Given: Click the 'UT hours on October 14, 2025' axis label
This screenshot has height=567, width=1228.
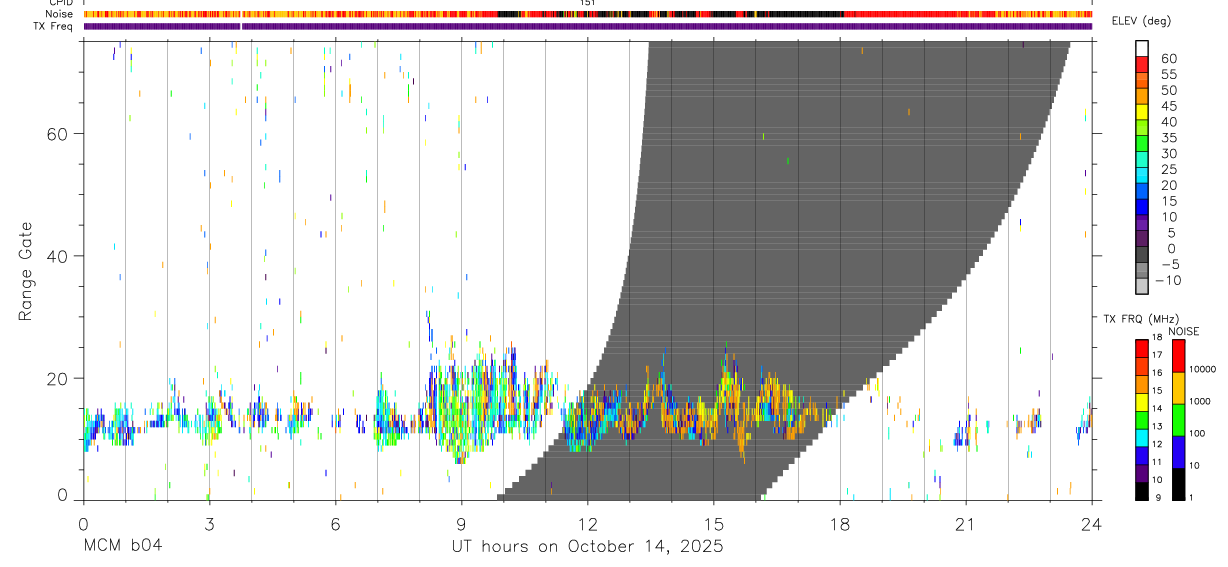Looking at the screenshot, I should click(x=587, y=547).
